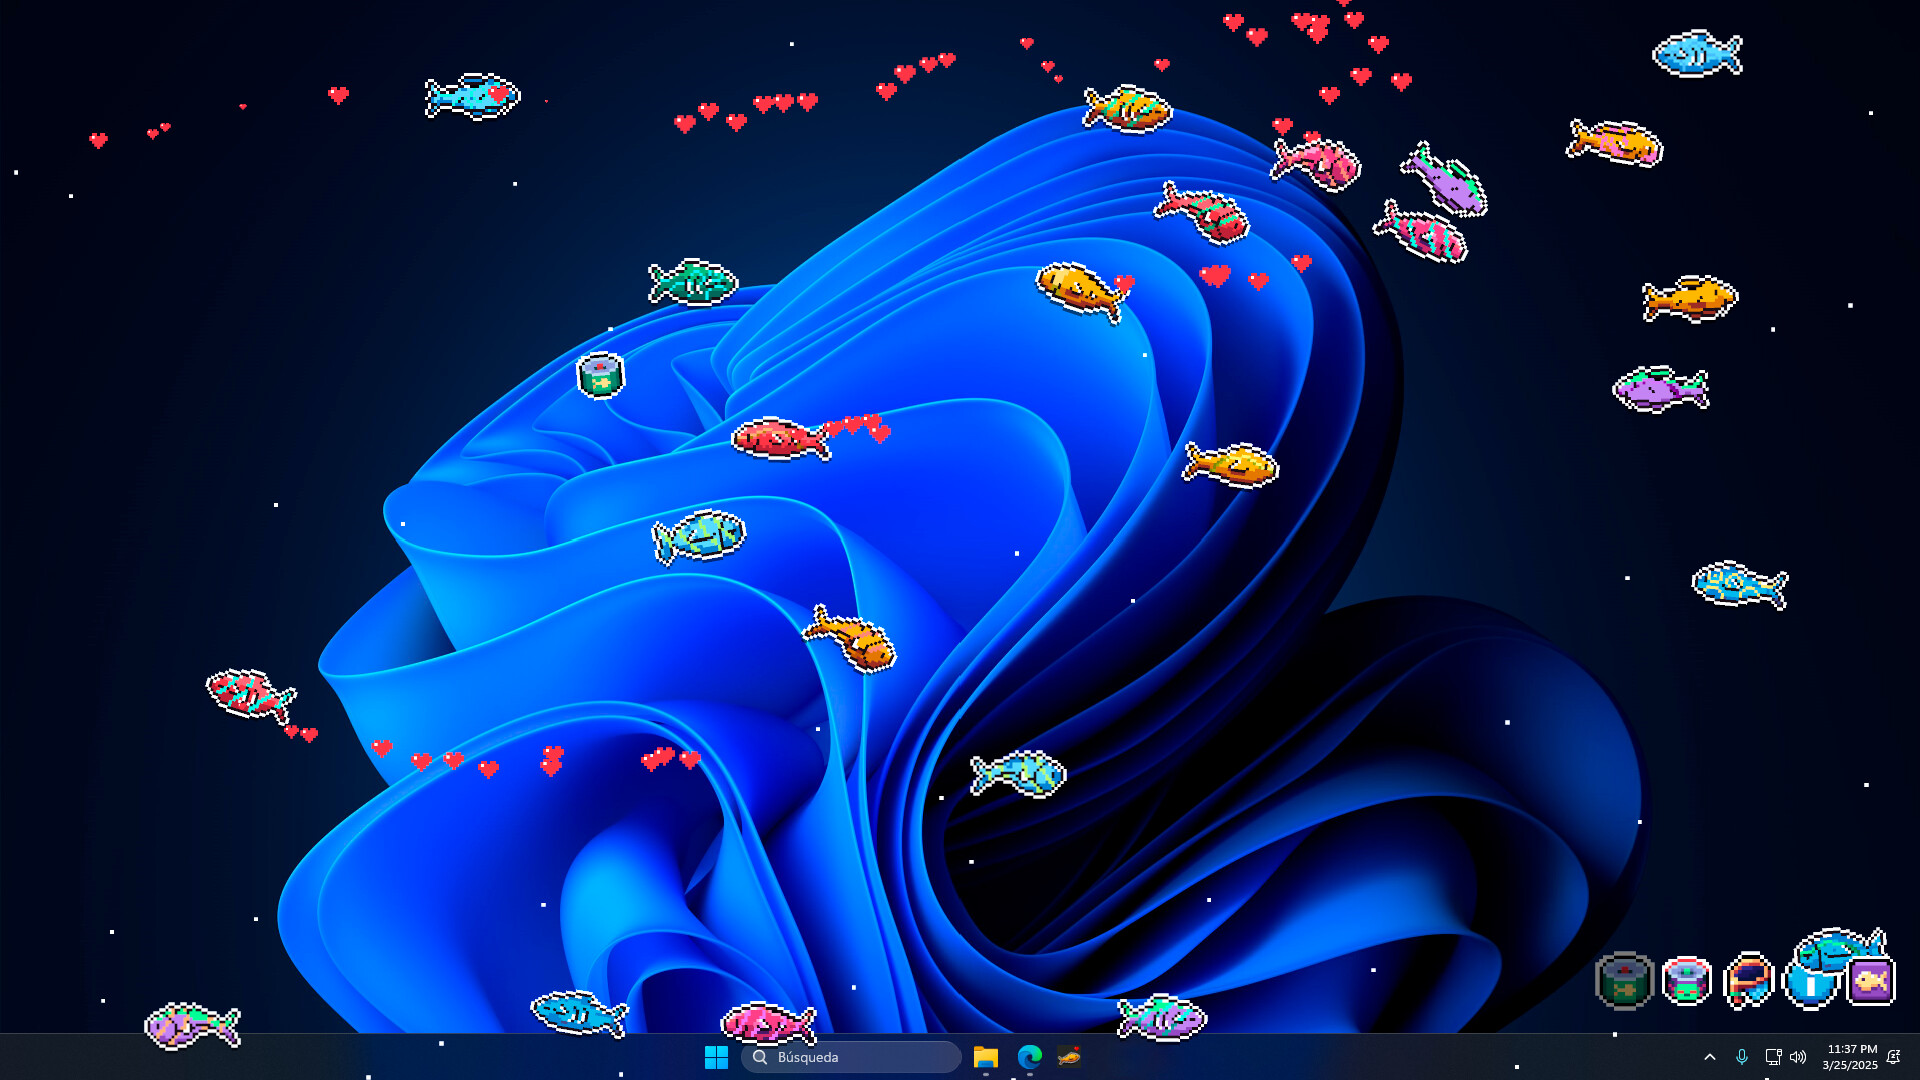The height and width of the screenshot is (1080, 1920).
Task: Click the green fish food can button
Action: 1624,980
